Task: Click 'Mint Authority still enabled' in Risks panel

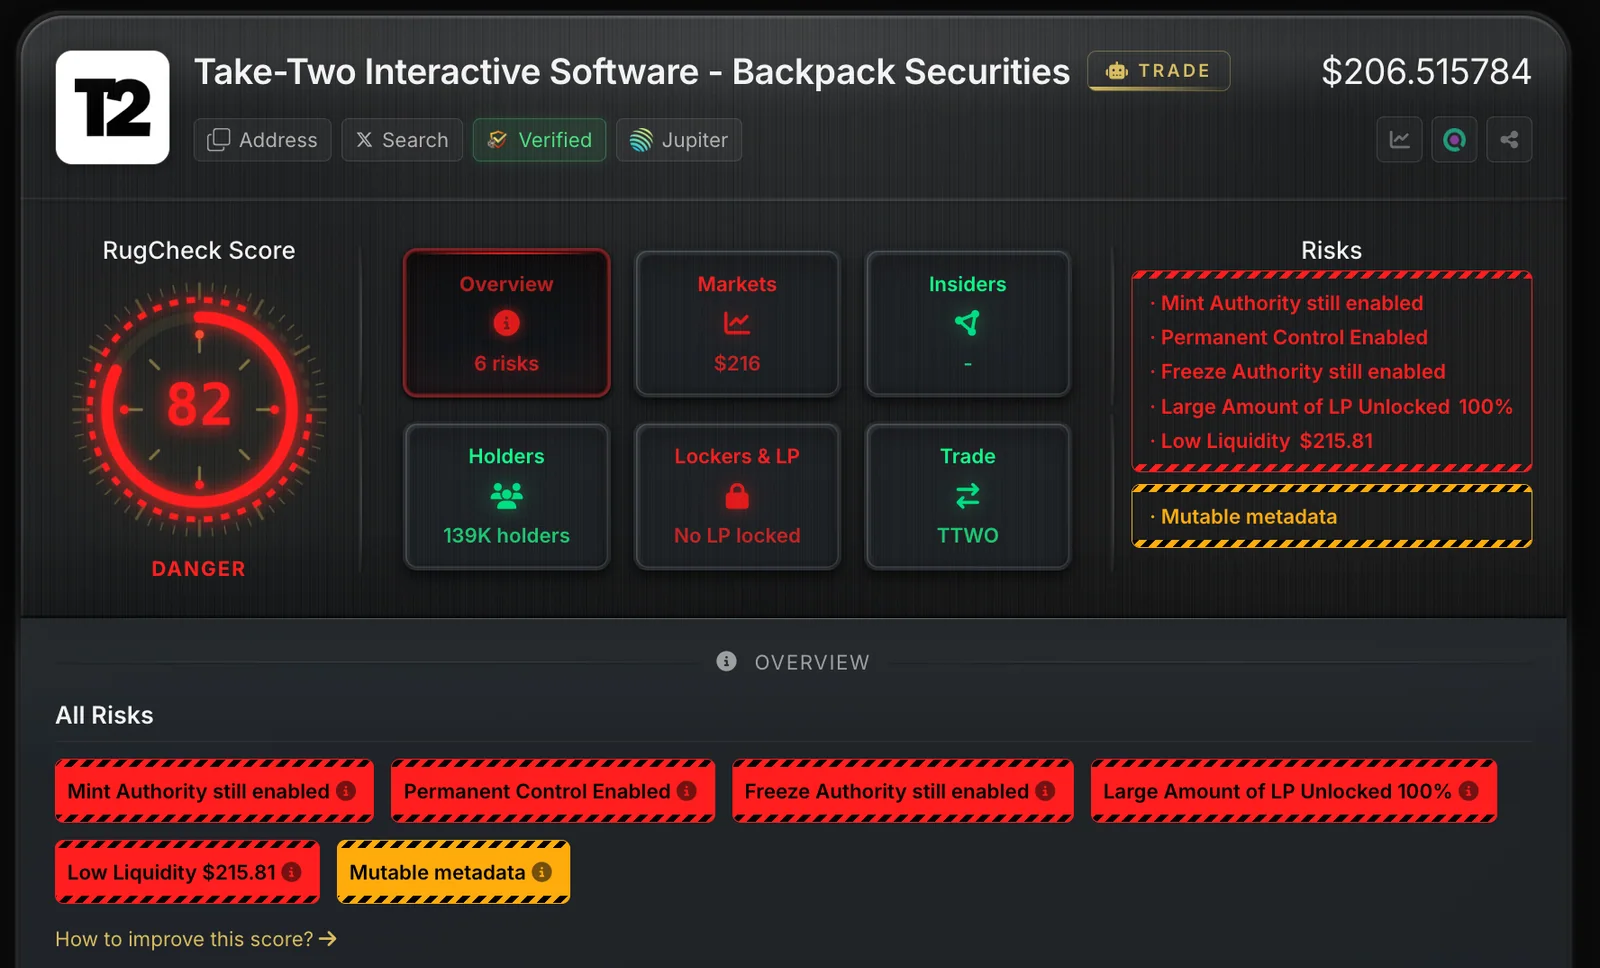Action: 1291,303
